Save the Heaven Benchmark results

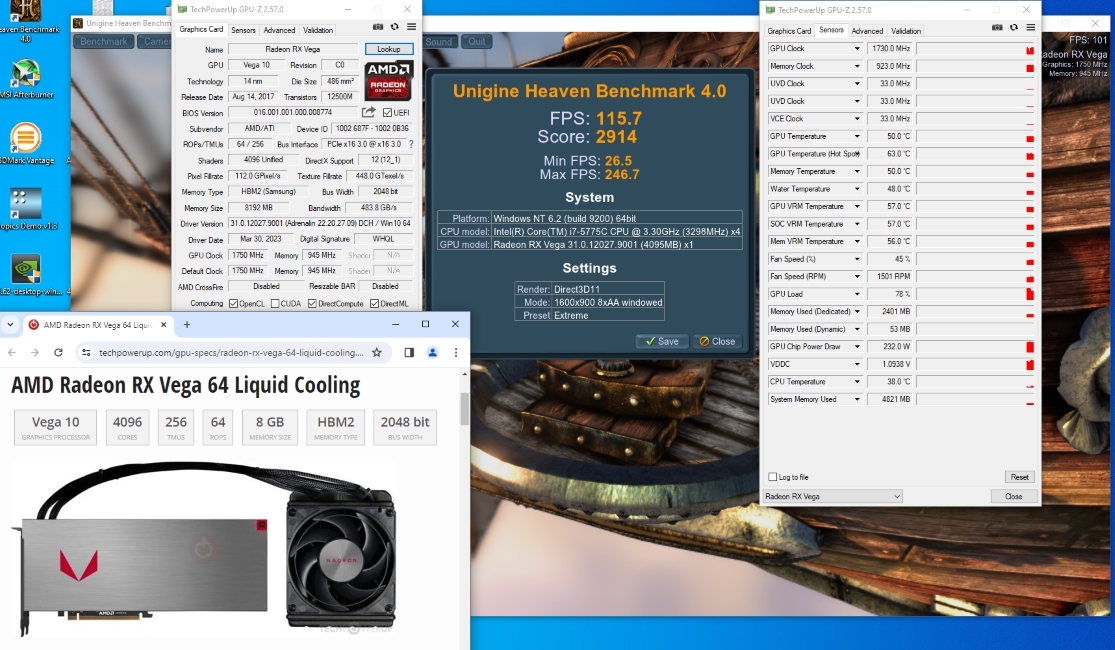(x=662, y=341)
